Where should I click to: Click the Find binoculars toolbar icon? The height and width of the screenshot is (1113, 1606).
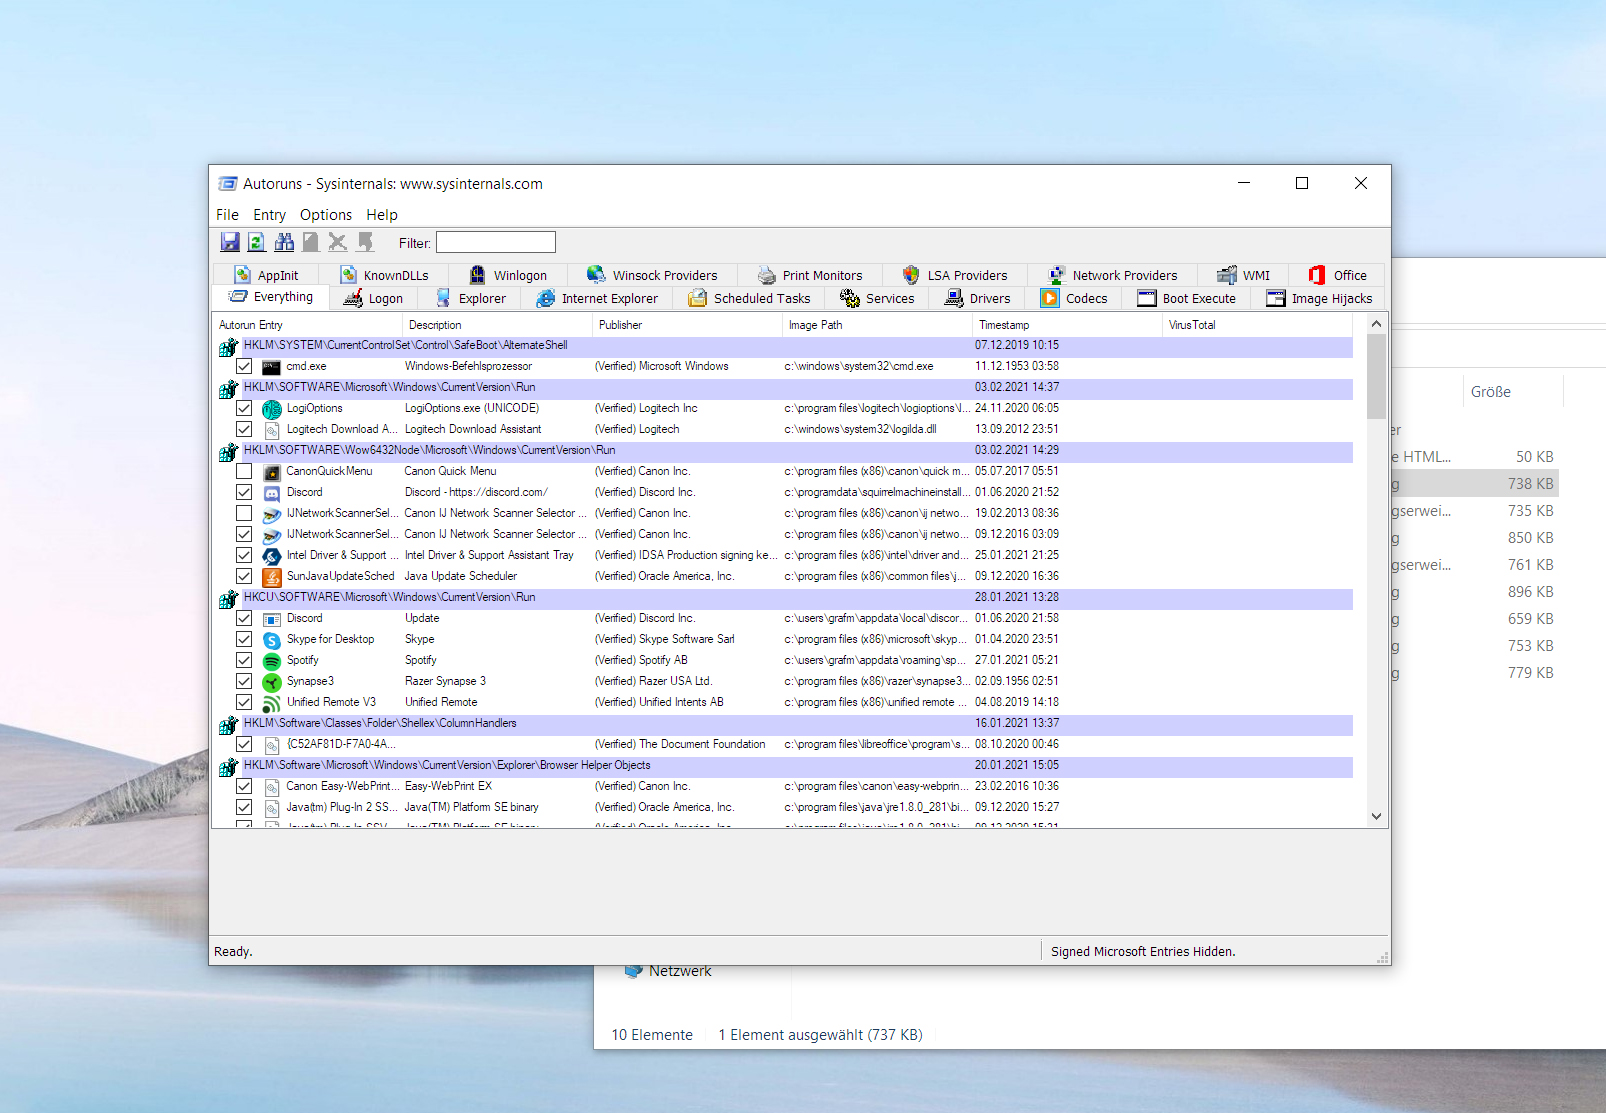point(284,242)
